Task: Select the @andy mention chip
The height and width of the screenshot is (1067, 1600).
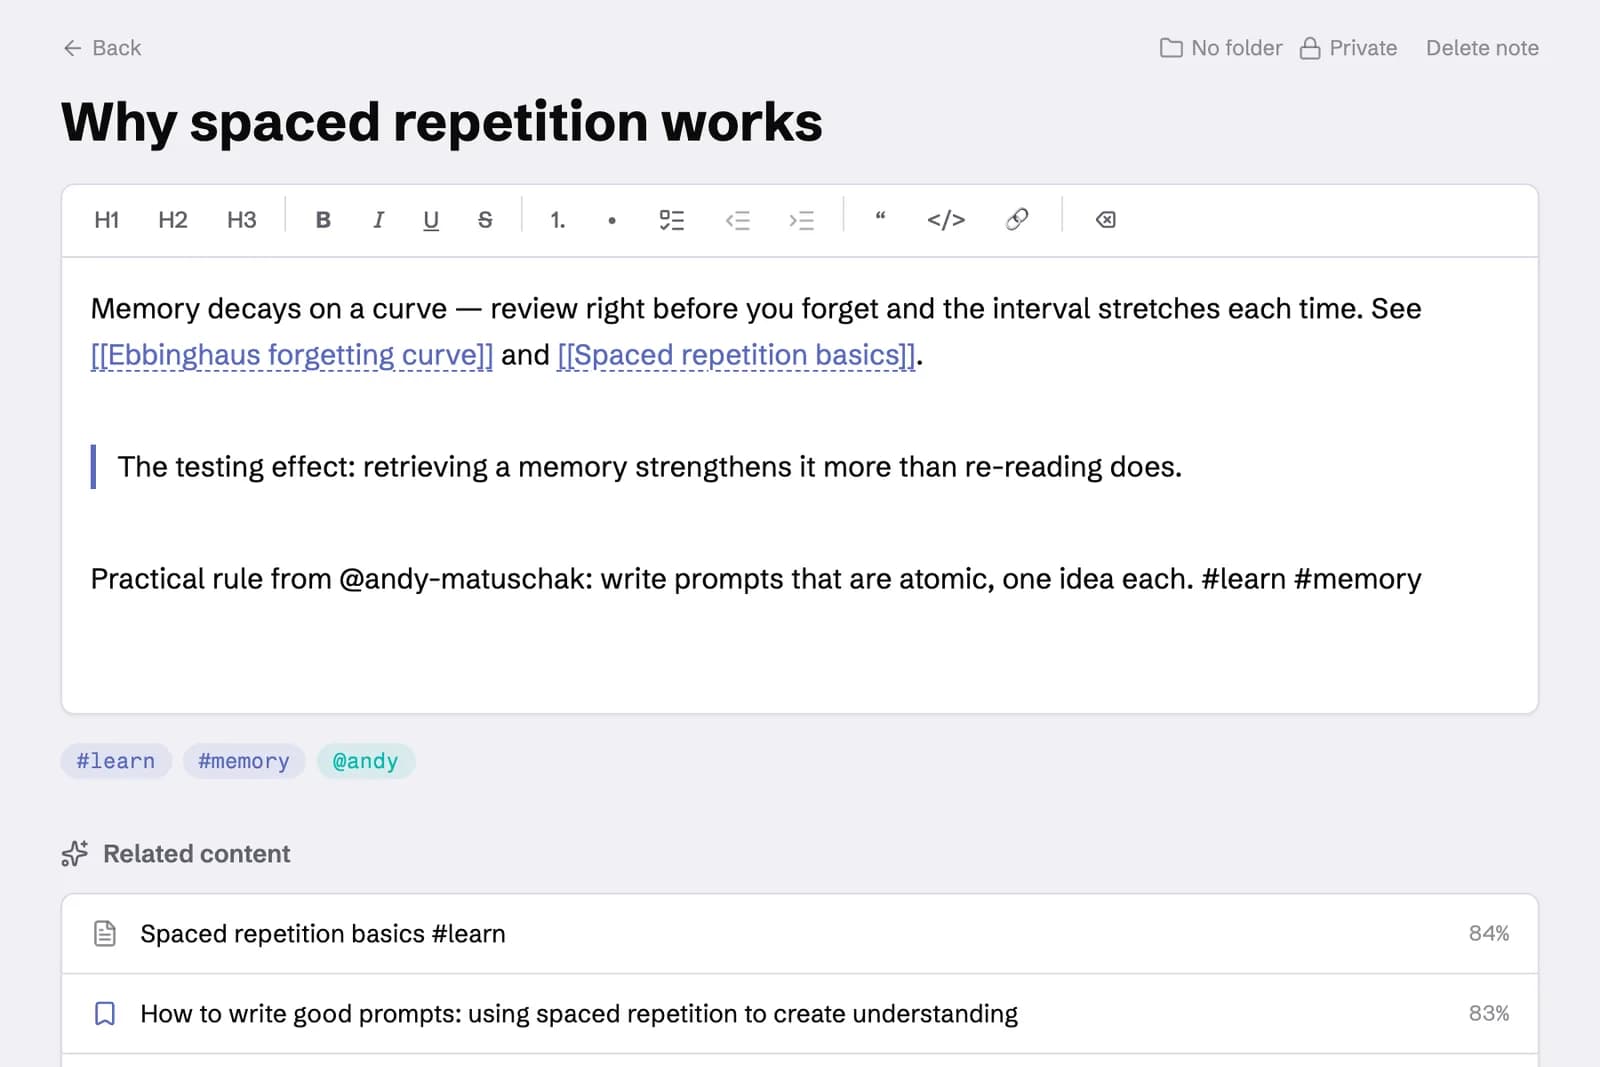Action: pos(365,761)
